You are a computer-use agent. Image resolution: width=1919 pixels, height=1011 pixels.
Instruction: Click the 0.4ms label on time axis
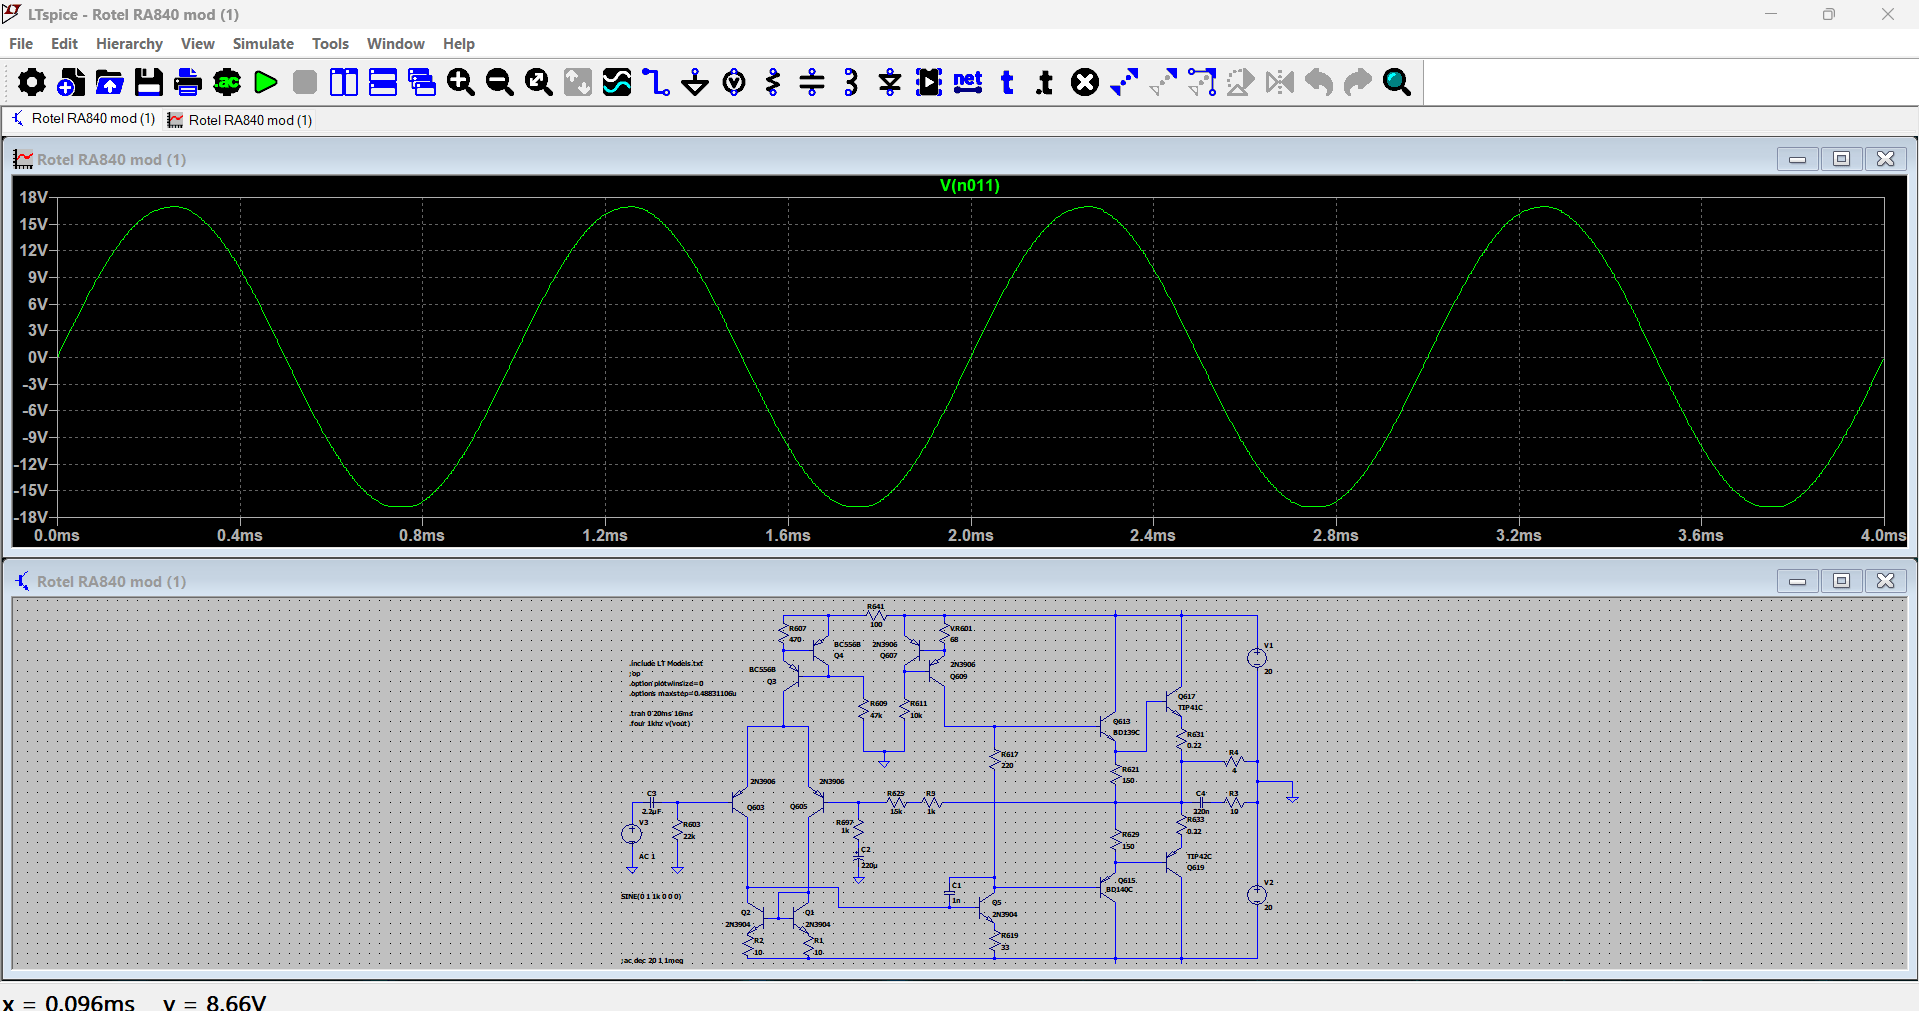(240, 536)
